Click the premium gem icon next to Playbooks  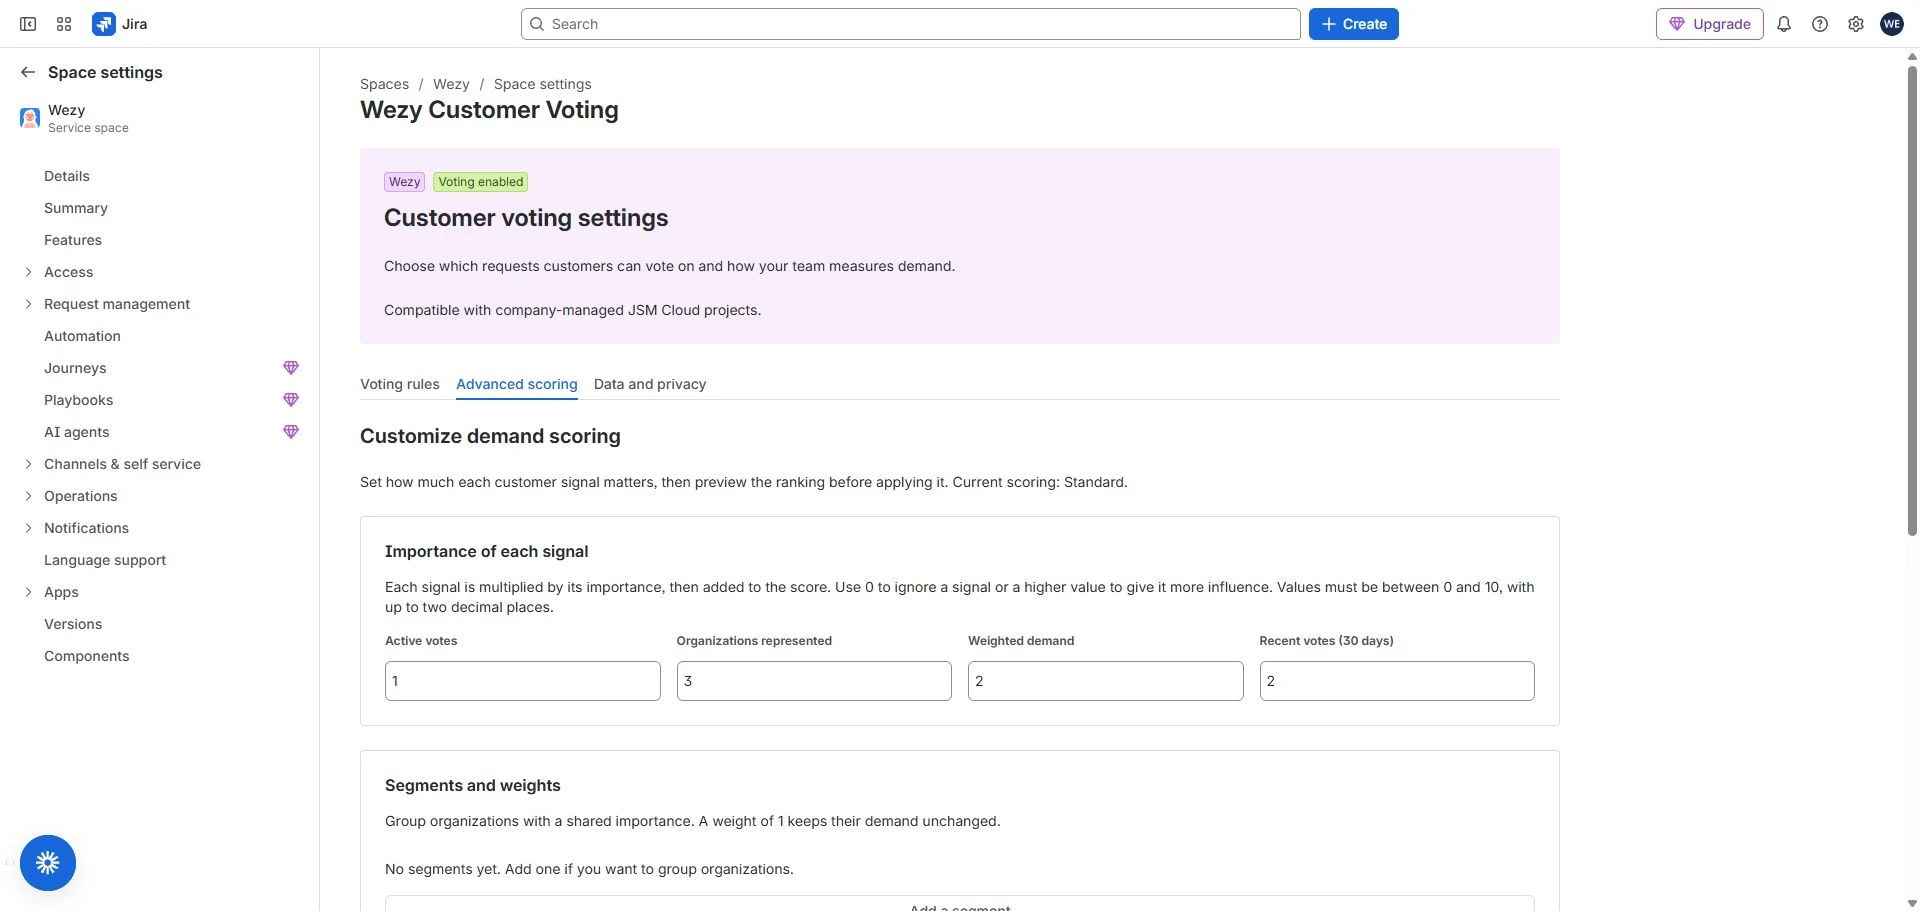coord(291,400)
